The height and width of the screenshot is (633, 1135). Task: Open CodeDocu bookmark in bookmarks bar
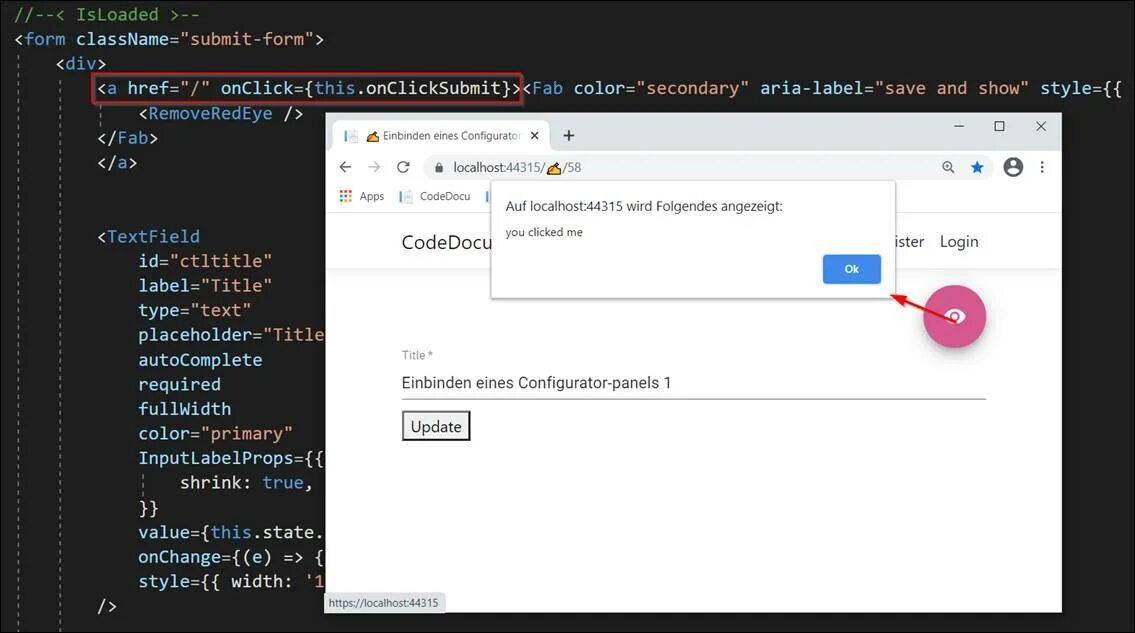pos(435,196)
